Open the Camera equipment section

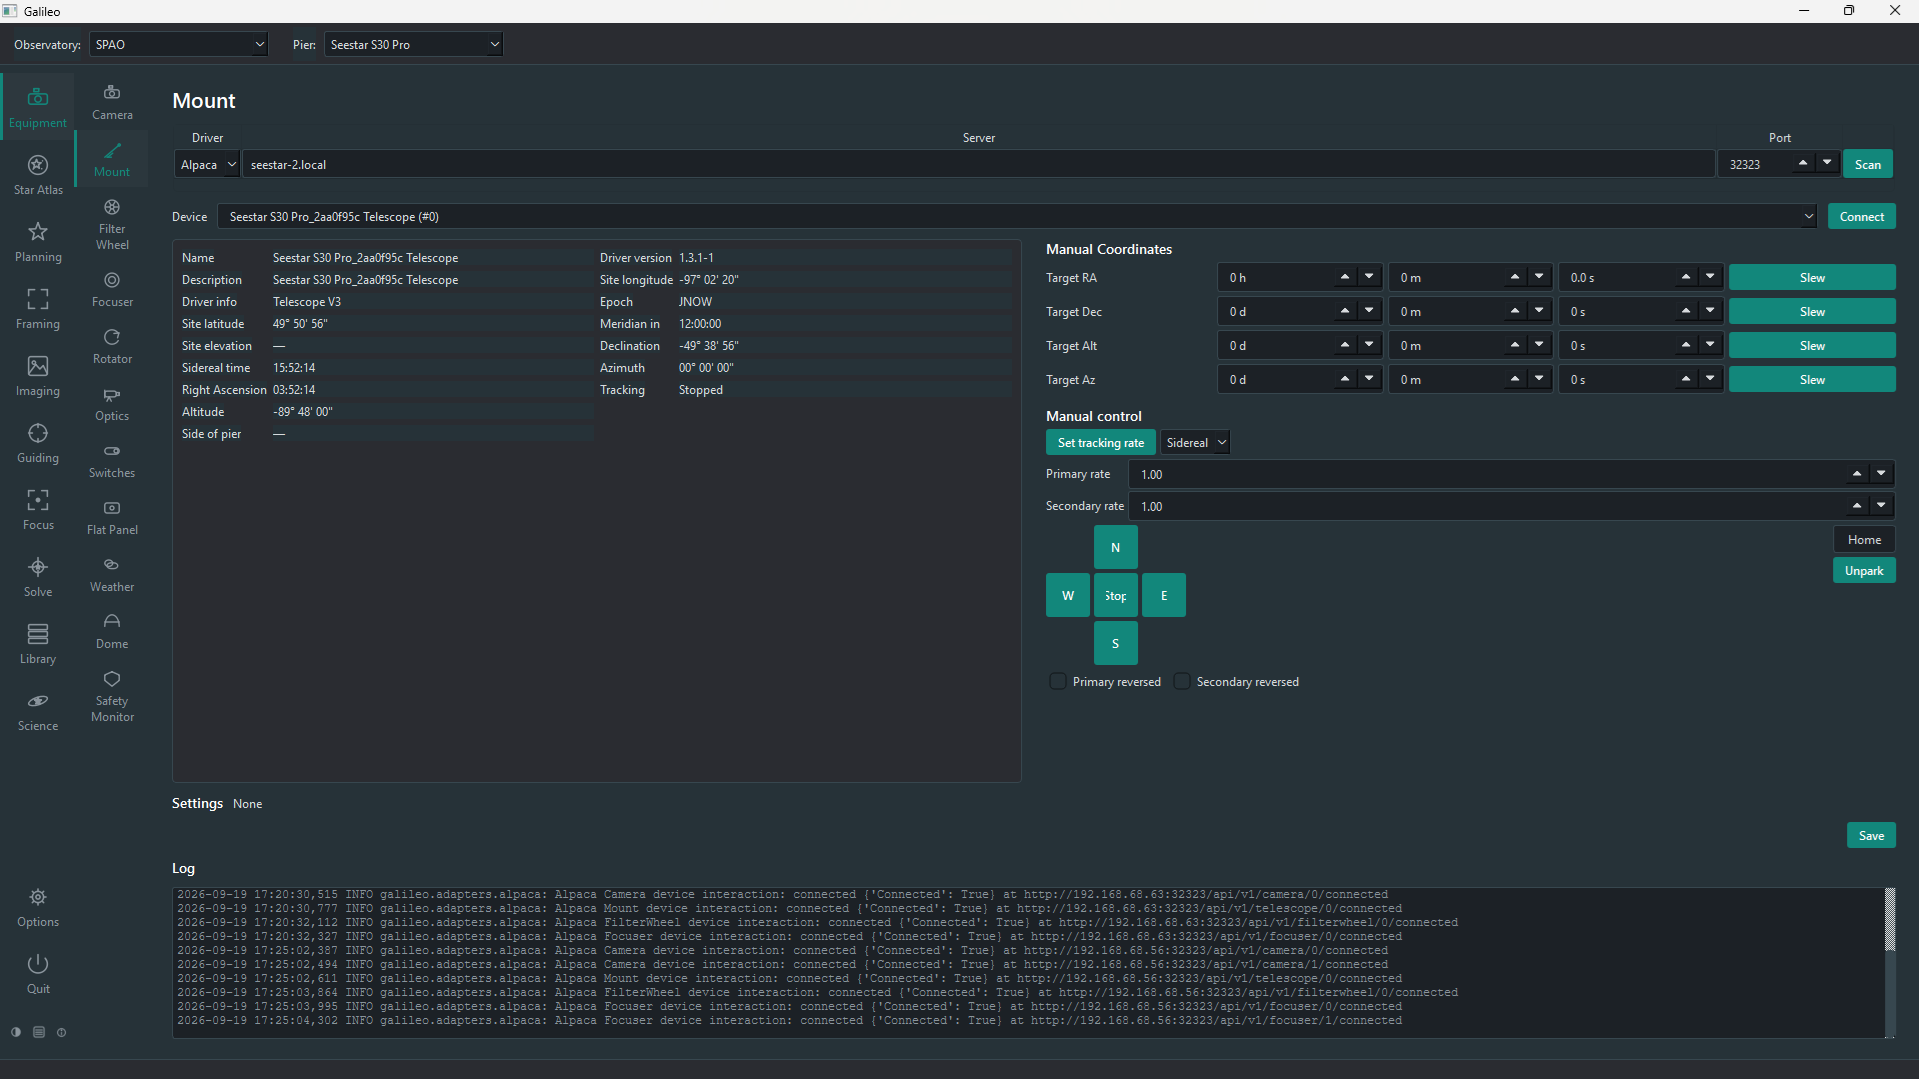tap(112, 102)
